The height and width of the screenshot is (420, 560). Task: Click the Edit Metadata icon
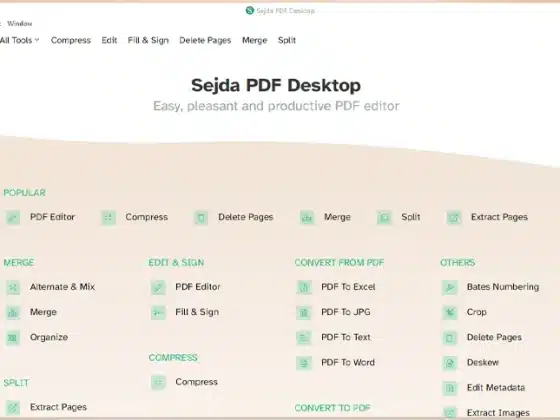pos(450,388)
